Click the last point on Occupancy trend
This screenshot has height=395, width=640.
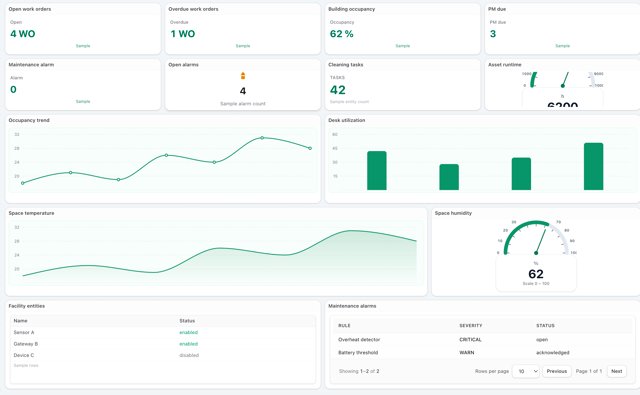click(310, 148)
